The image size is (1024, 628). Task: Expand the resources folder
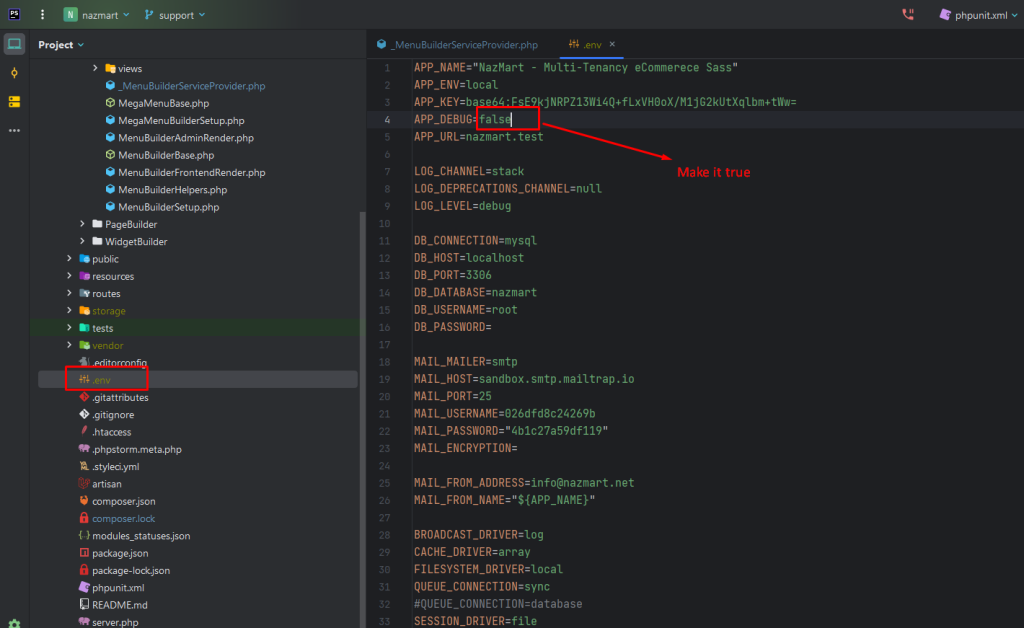pos(69,275)
